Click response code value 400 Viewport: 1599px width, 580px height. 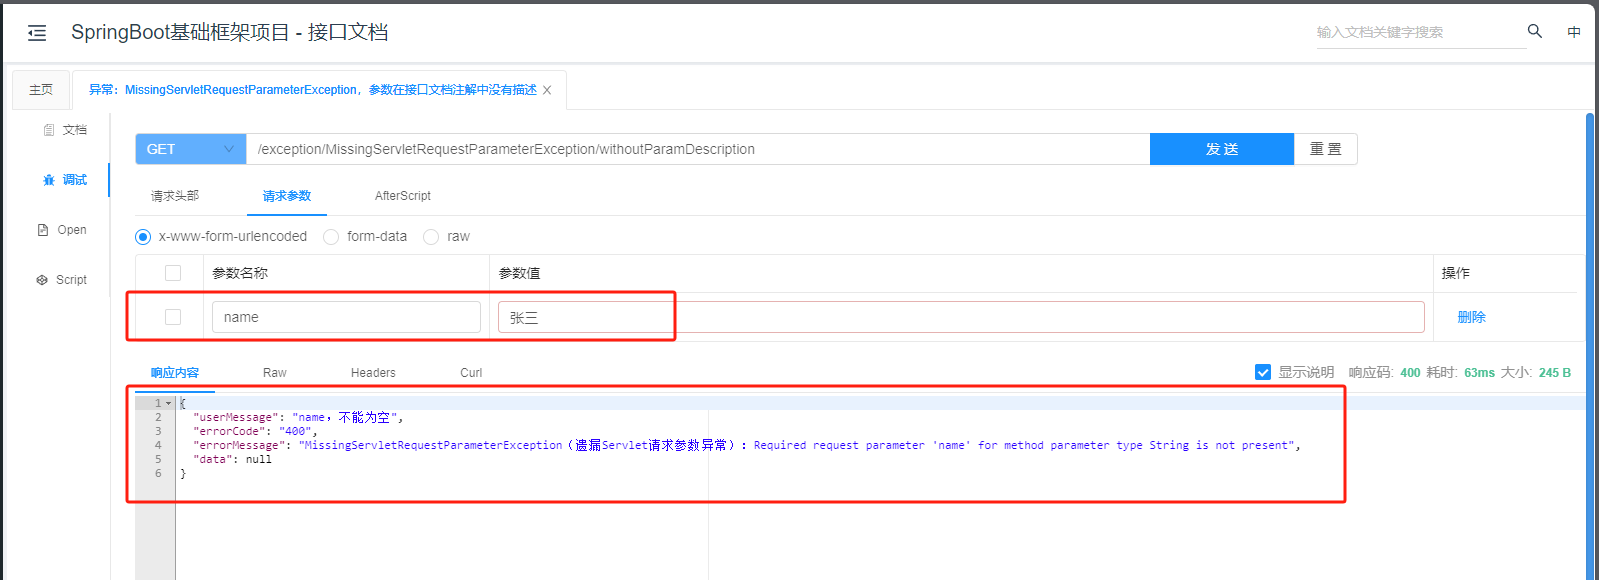pyautogui.click(x=1410, y=372)
